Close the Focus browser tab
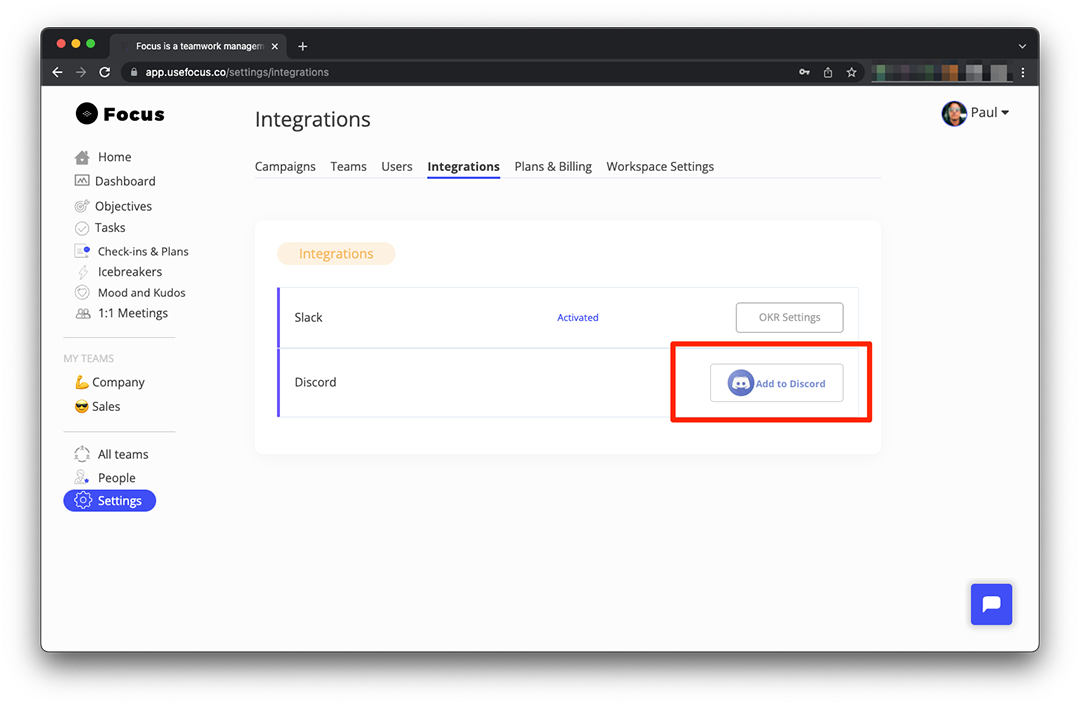 click(275, 46)
